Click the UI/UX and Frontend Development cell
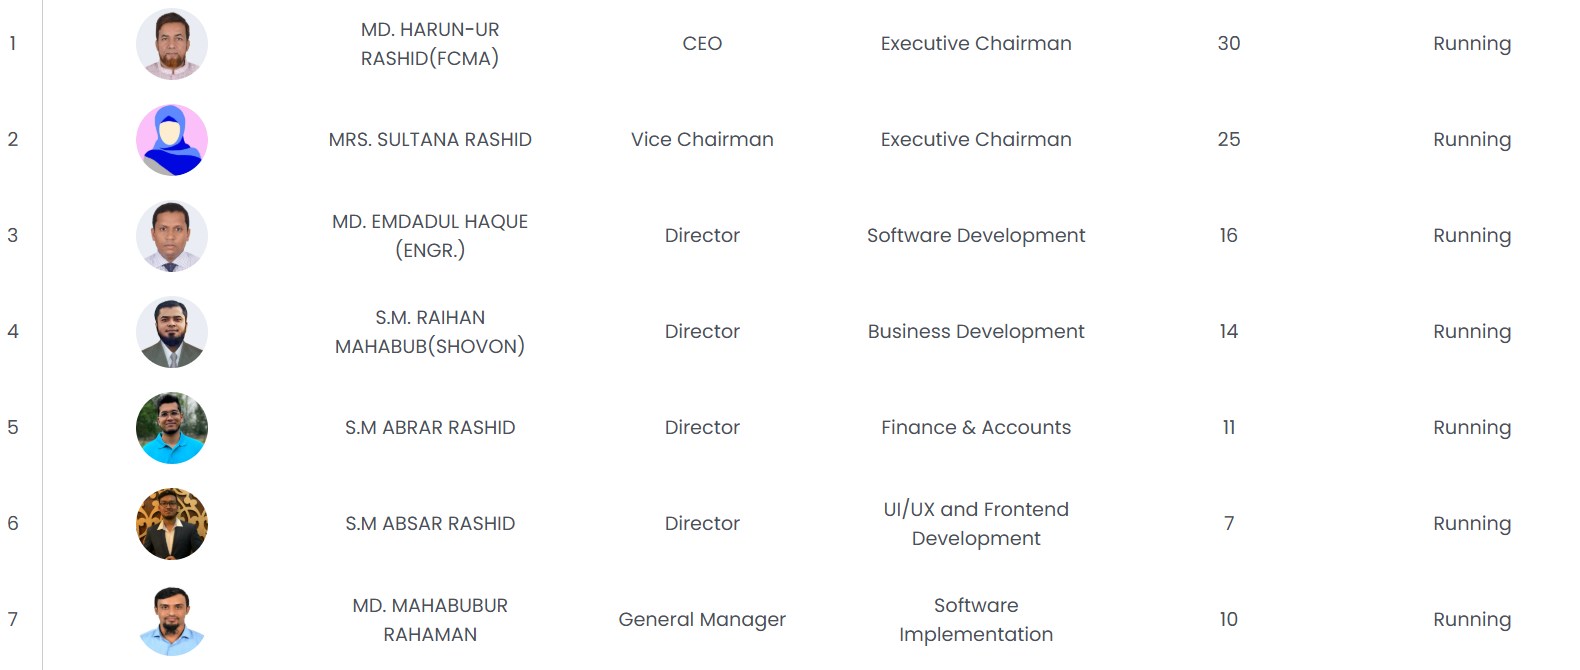Screen dimensions: 1580x670 [x=976, y=524]
